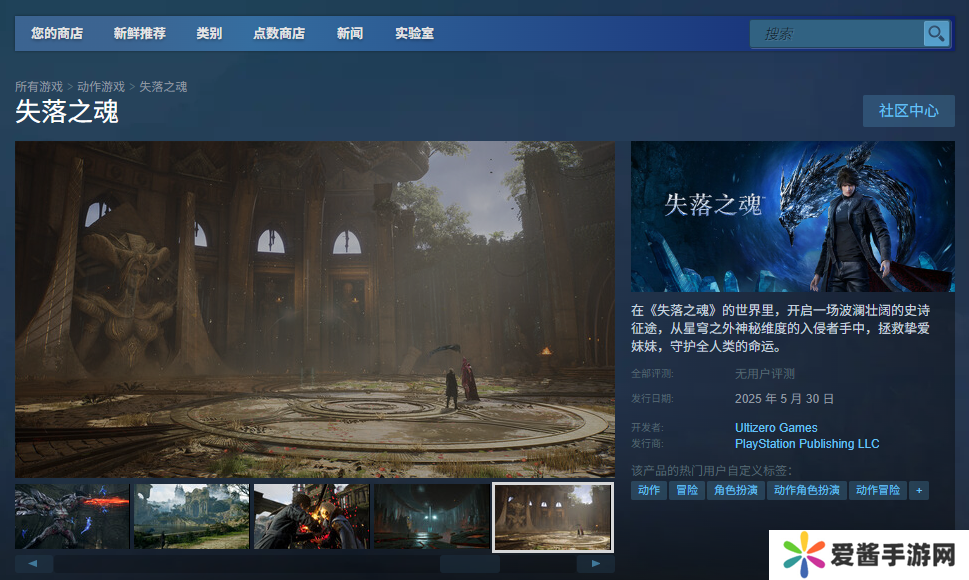The image size is (969, 580).
Task: Expand more tags with the plus button
Action: pos(919,490)
